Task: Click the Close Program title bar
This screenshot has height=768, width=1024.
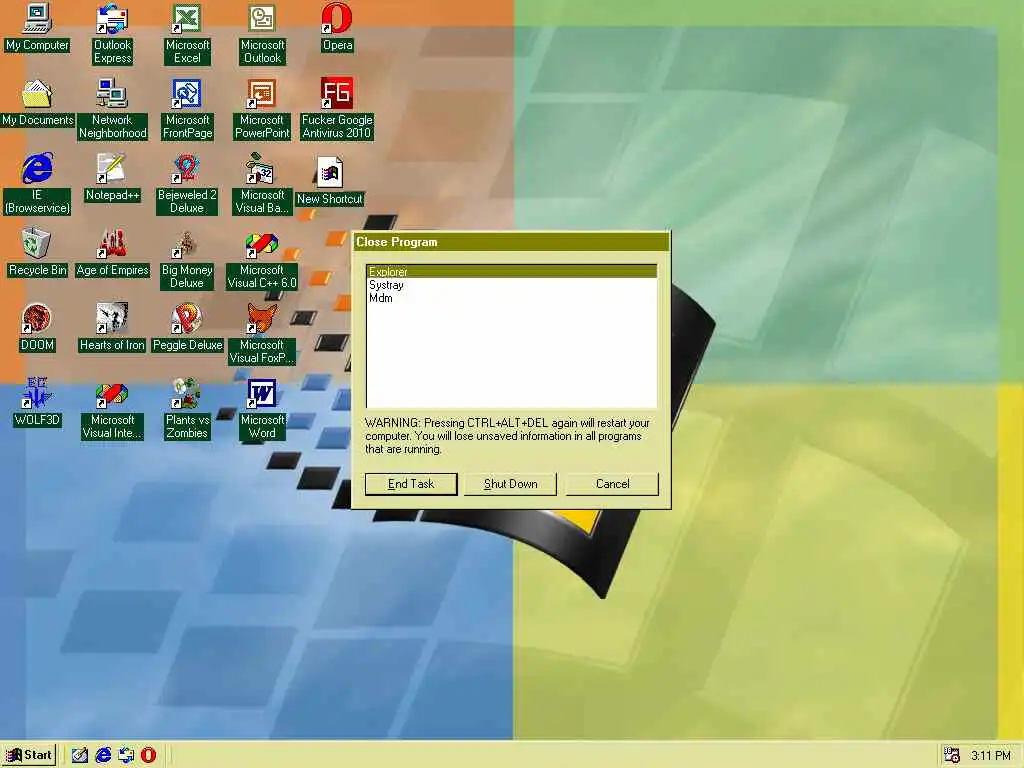Action: pyautogui.click(x=511, y=242)
